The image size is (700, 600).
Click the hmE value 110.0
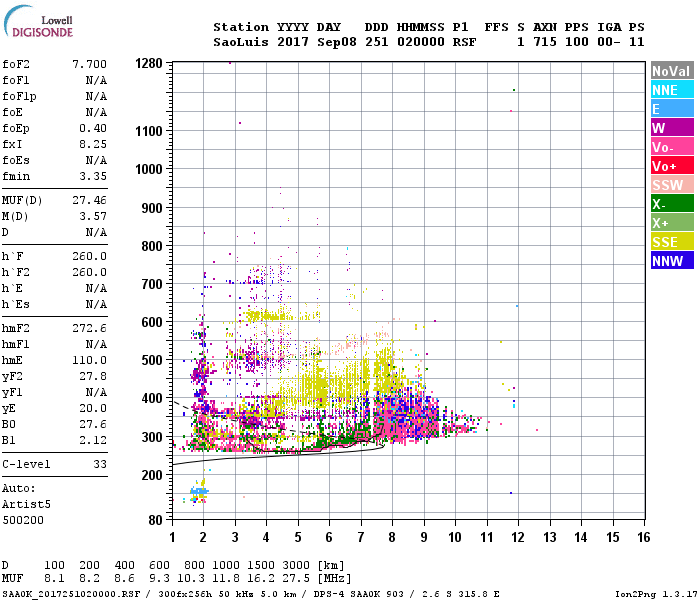point(89,360)
